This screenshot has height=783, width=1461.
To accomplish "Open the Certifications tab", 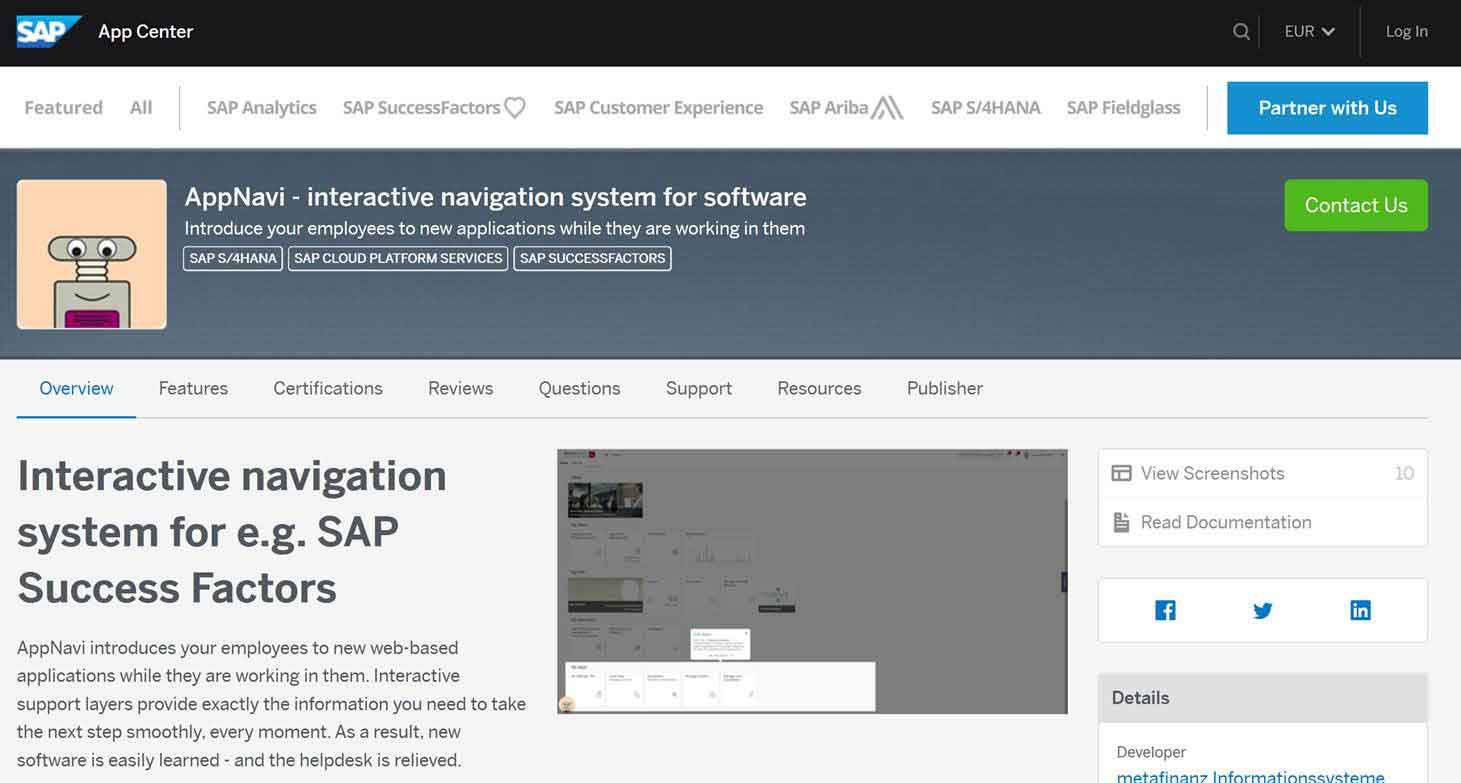I will 328,388.
